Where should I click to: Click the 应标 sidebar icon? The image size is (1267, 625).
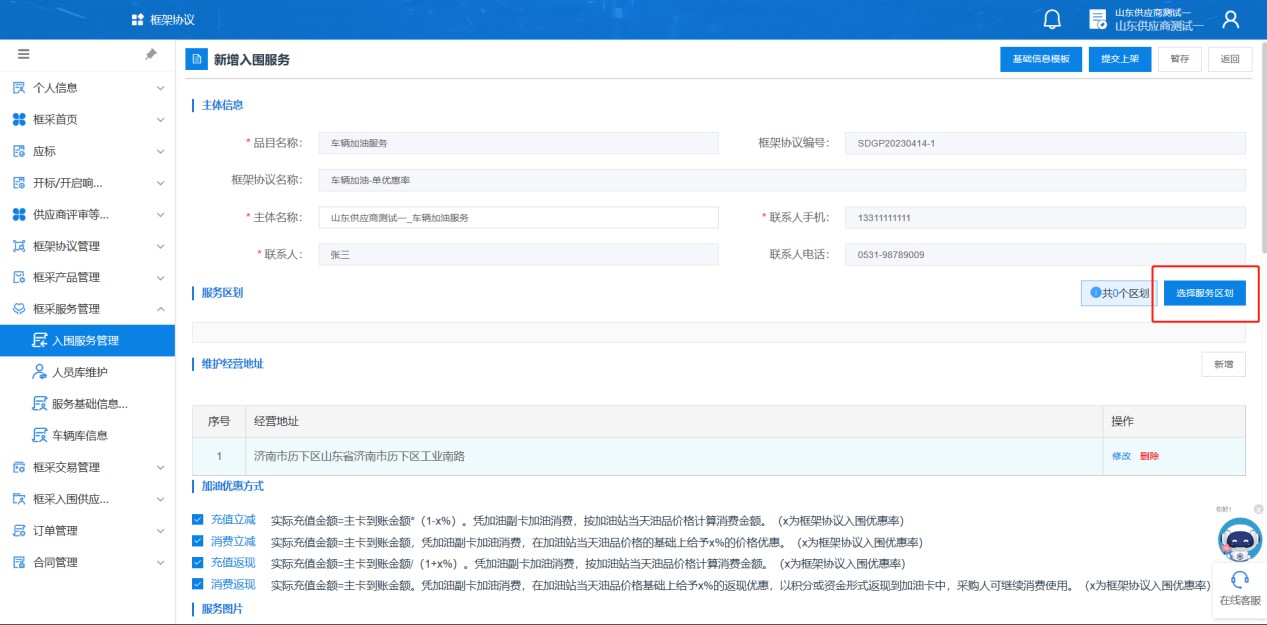point(19,151)
